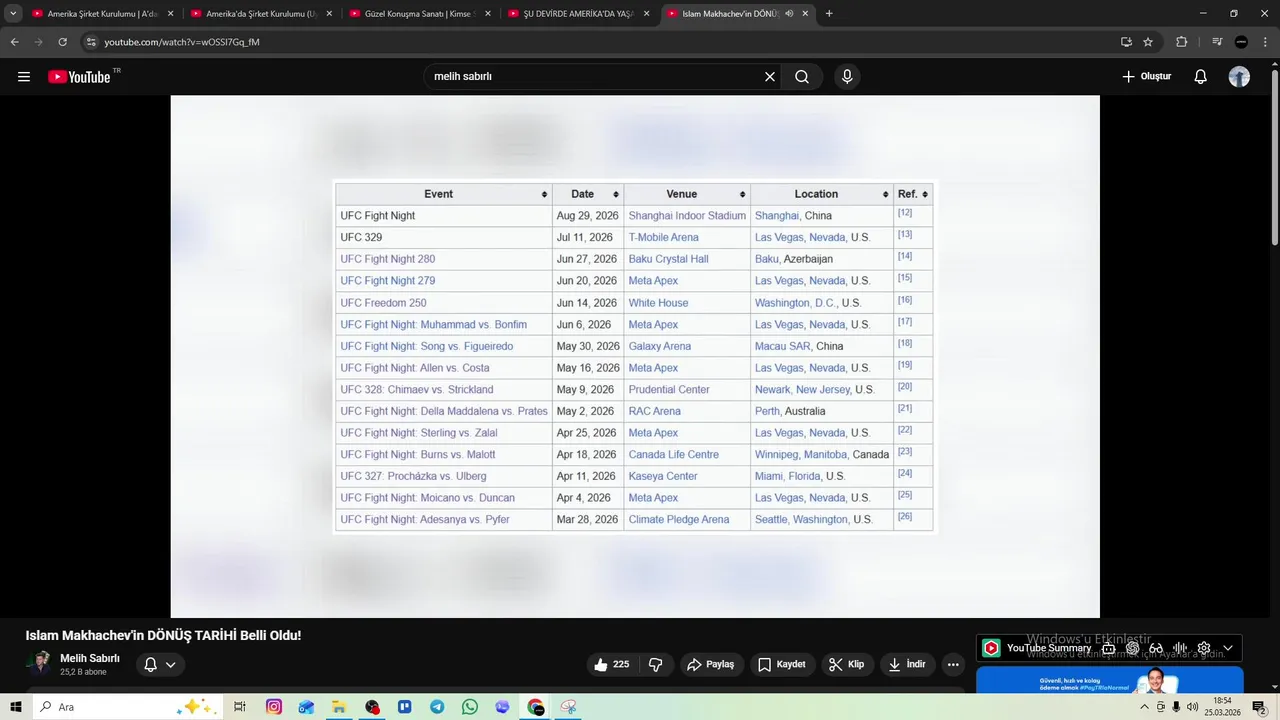Open YouTube notifications bell
This screenshot has height=720, width=1280.
1201,77
